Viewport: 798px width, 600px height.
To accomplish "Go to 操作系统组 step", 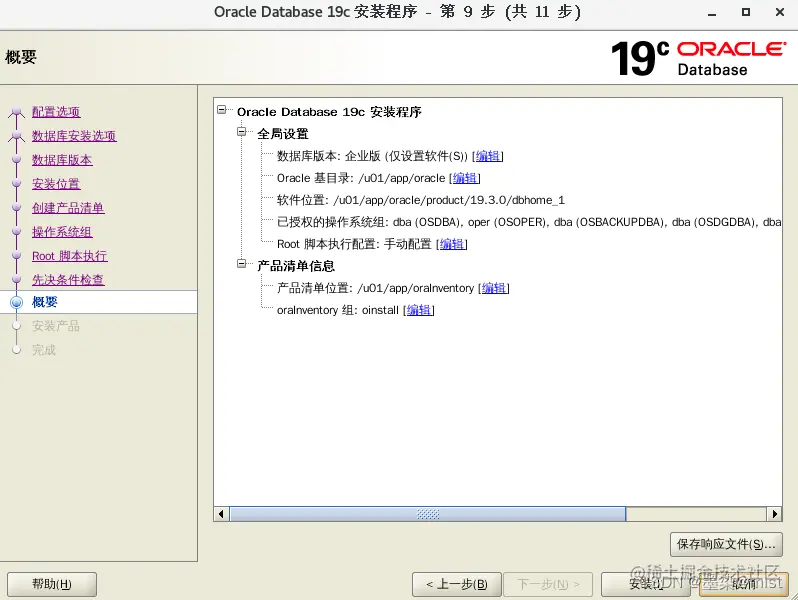I will coord(62,232).
